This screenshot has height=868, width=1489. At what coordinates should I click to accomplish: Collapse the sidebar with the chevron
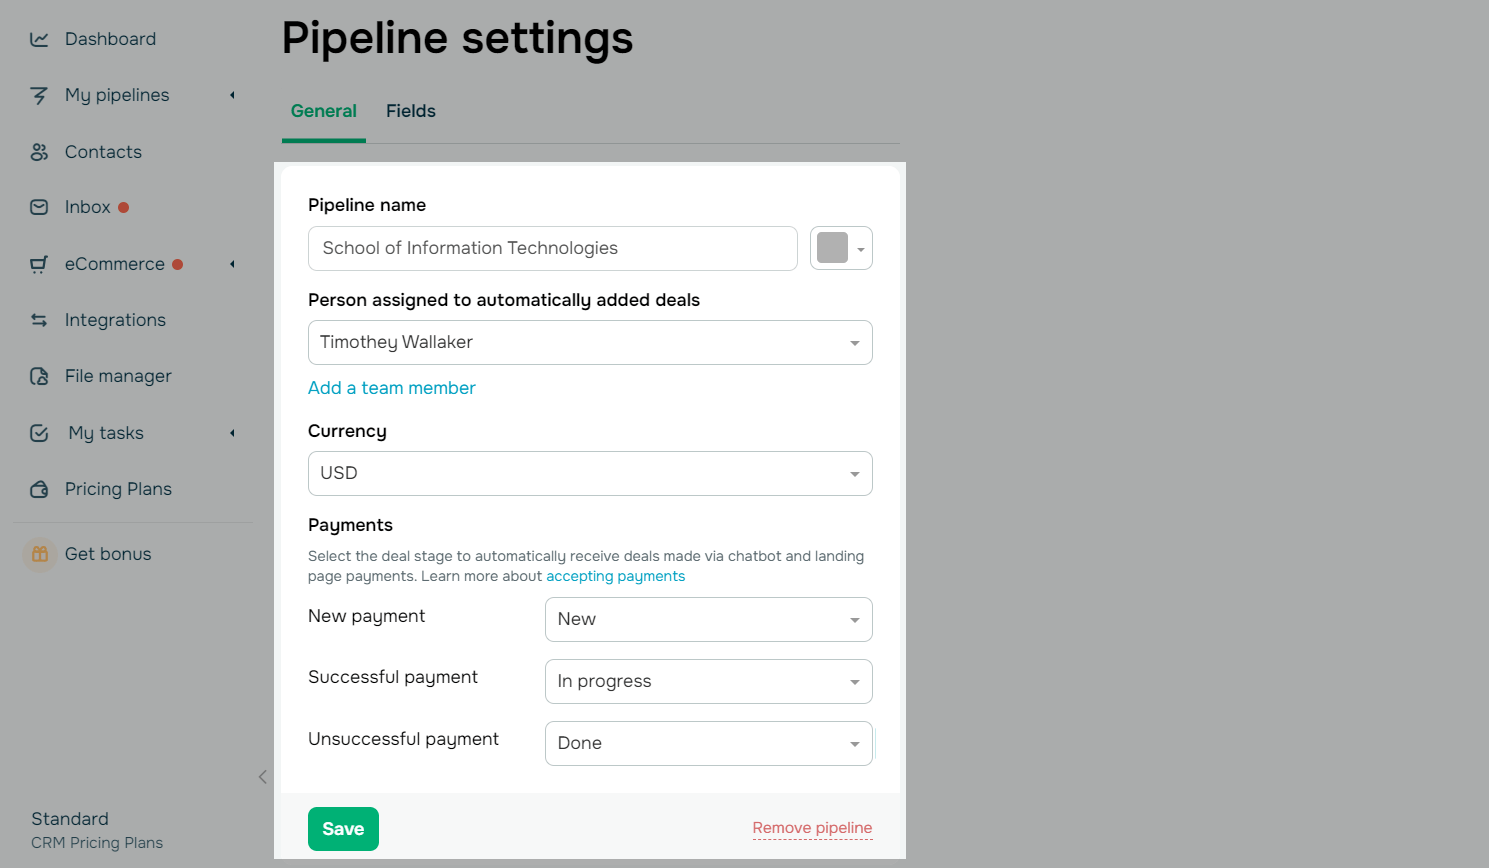coord(263,777)
